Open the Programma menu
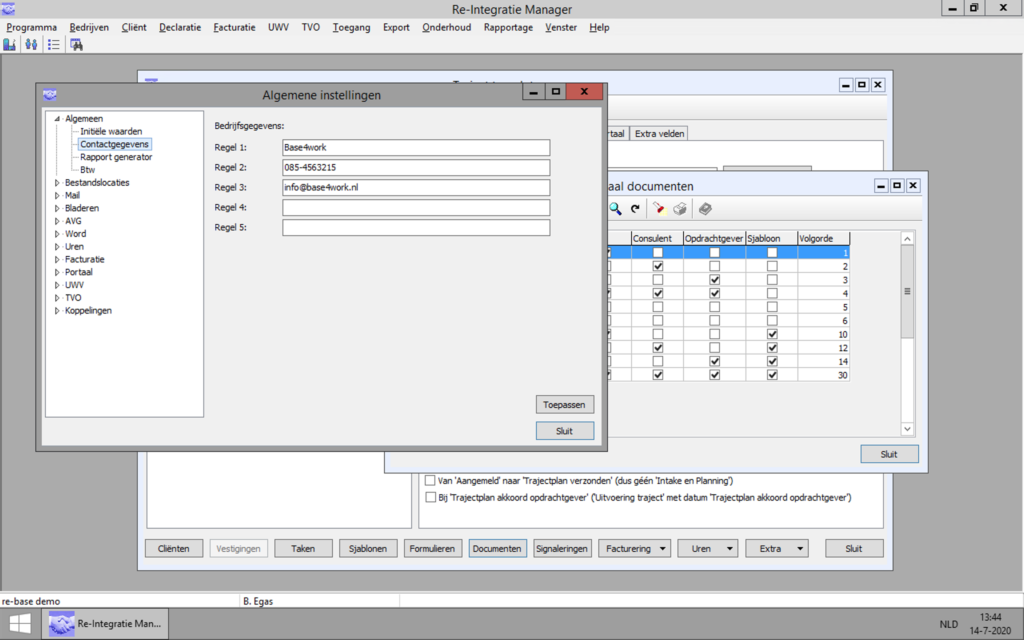This screenshot has width=1024, height=640. point(31,27)
